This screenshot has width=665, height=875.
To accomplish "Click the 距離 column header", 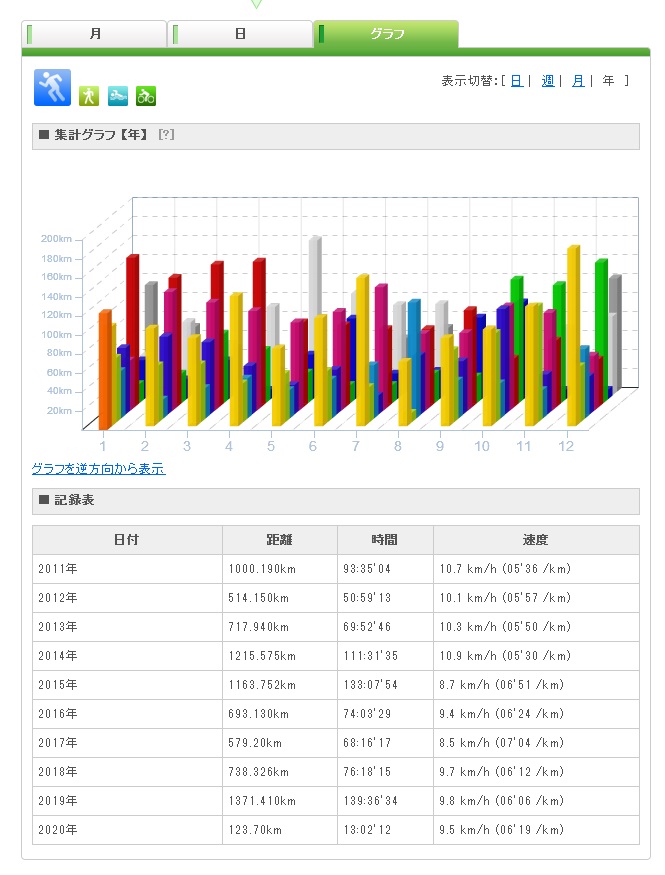I will click(280, 540).
